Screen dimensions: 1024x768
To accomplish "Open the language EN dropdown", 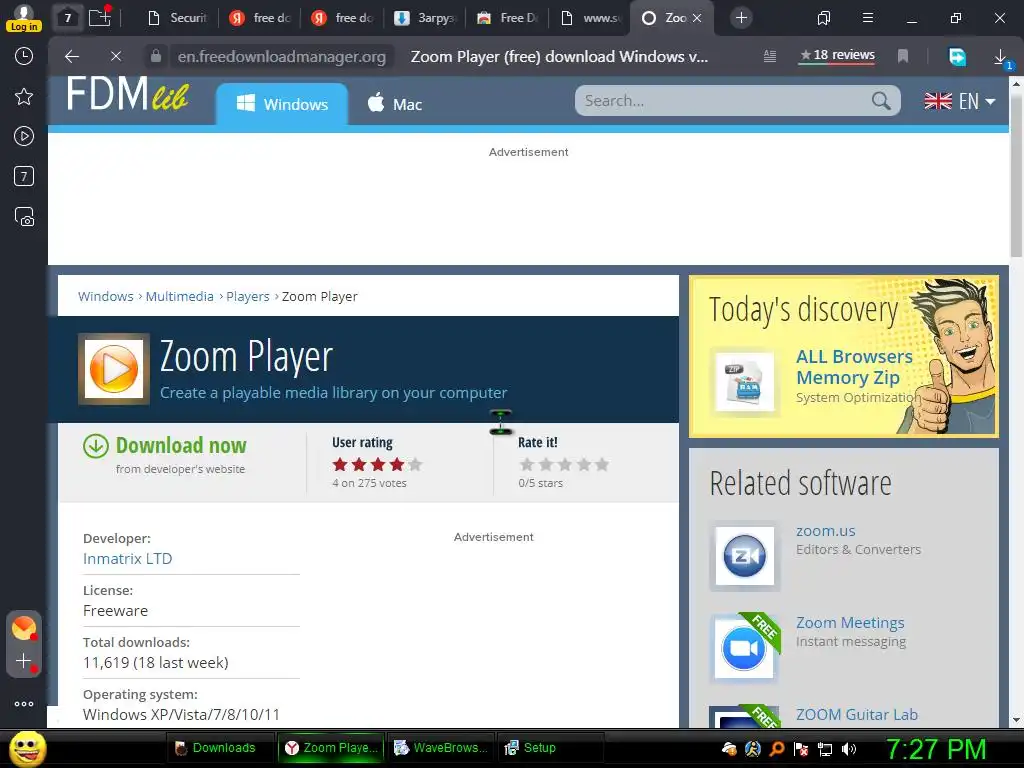I will pos(959,101).
